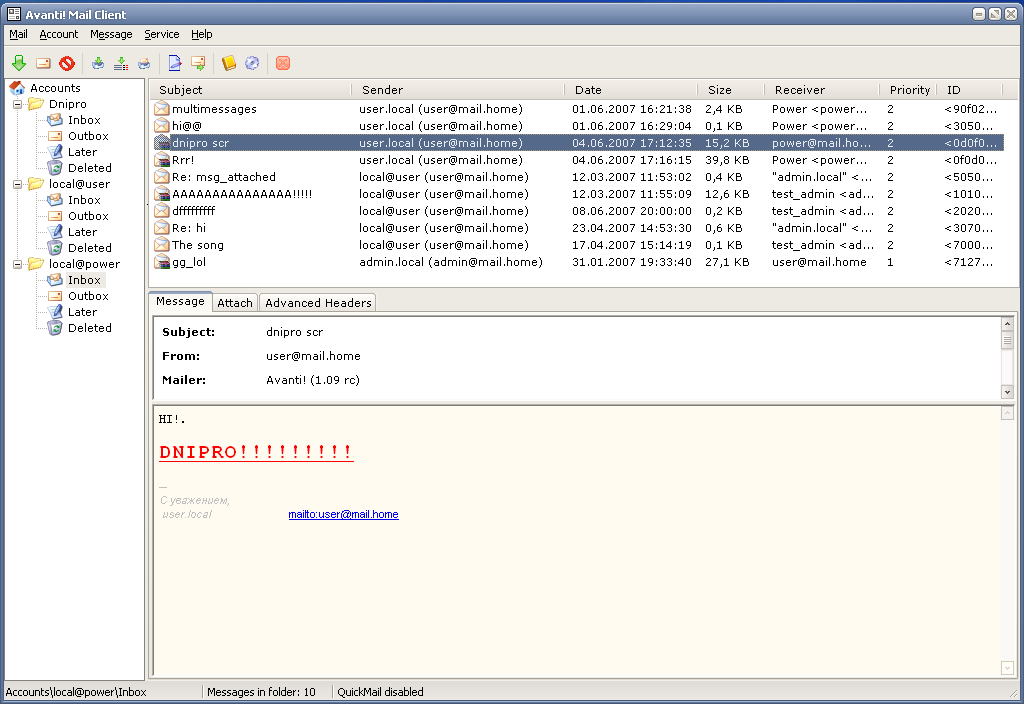
Task: Click the Accounts root house icon
Action: tap(17, 88)
